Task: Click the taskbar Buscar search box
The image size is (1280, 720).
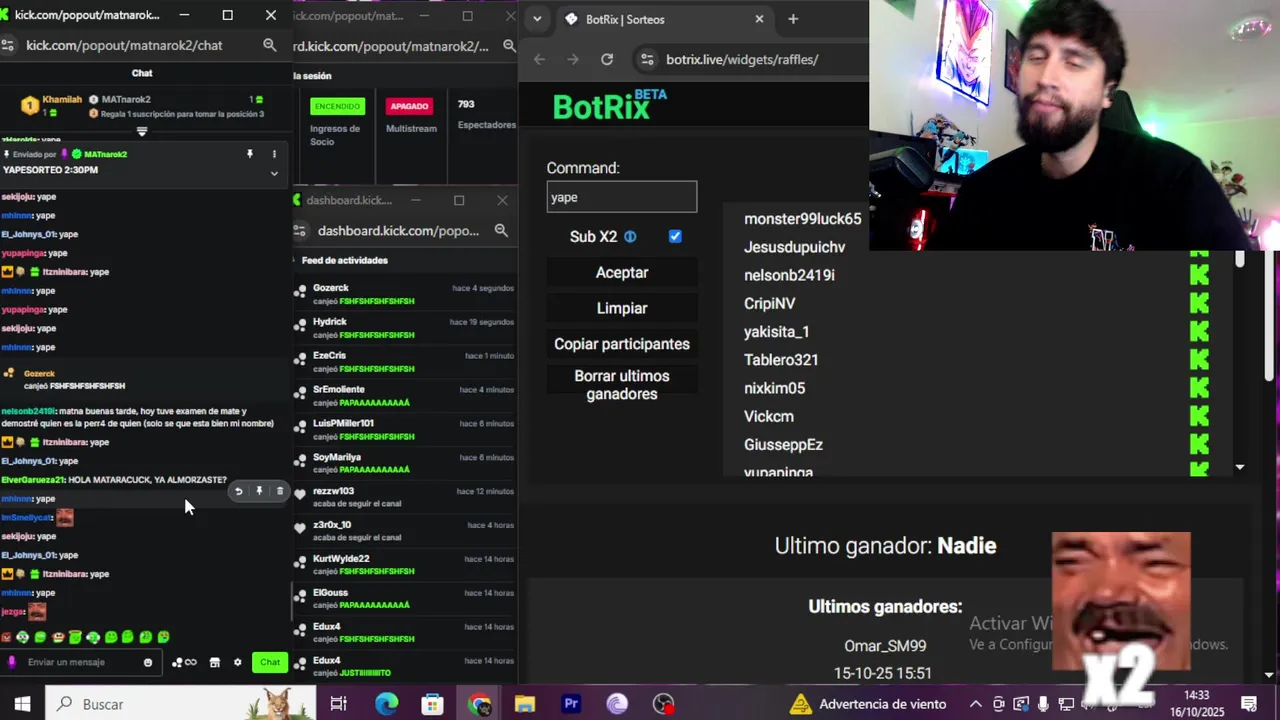Action: coord(180,704)
